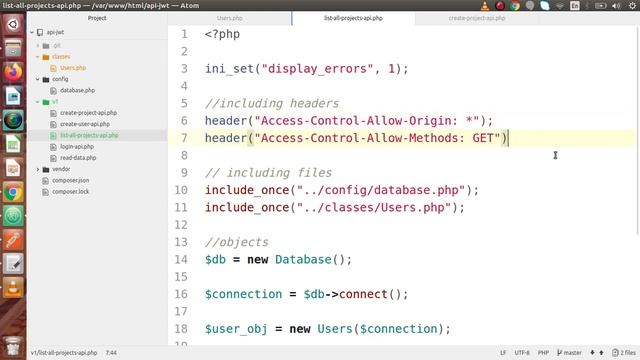Switch to create-project-api.php tab
Viewport: 640px width, 360px height.
click(x=477, y=18)
